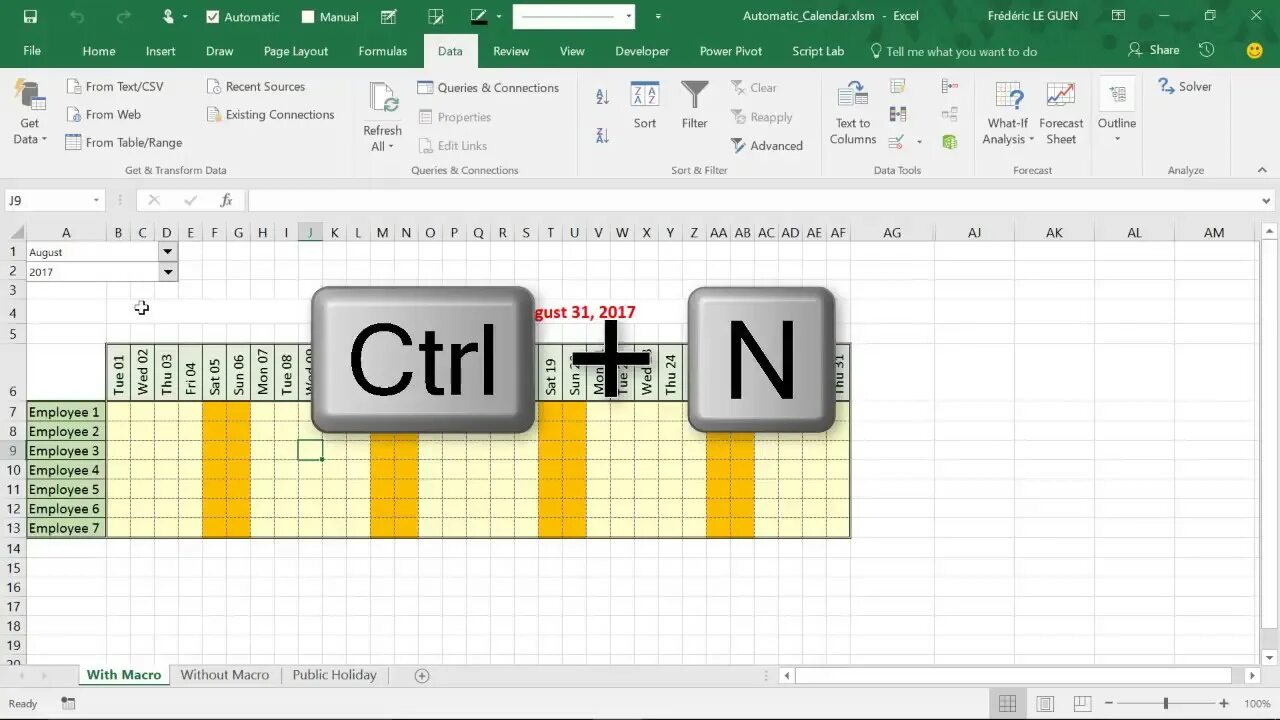Open version history clock icon

[1207, 50]
